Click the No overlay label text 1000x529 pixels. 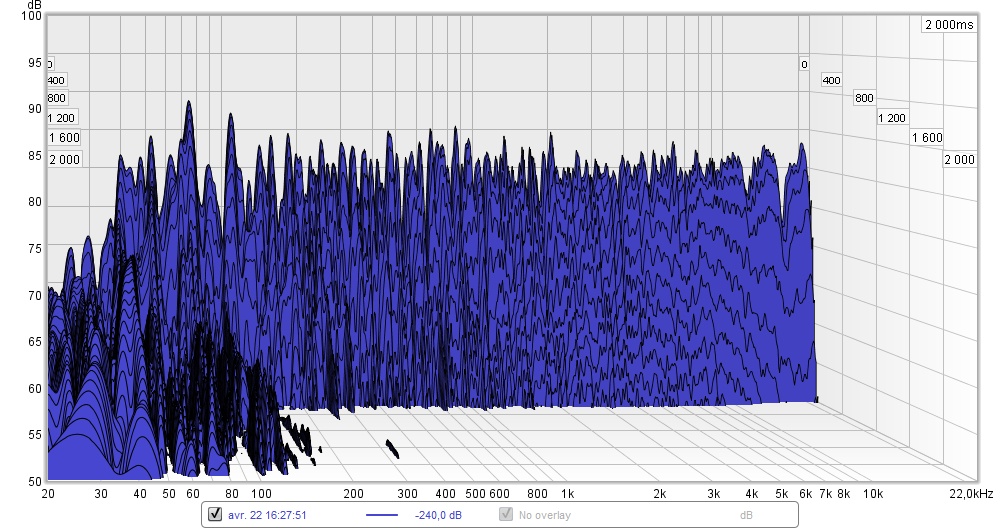coord(545,515)
